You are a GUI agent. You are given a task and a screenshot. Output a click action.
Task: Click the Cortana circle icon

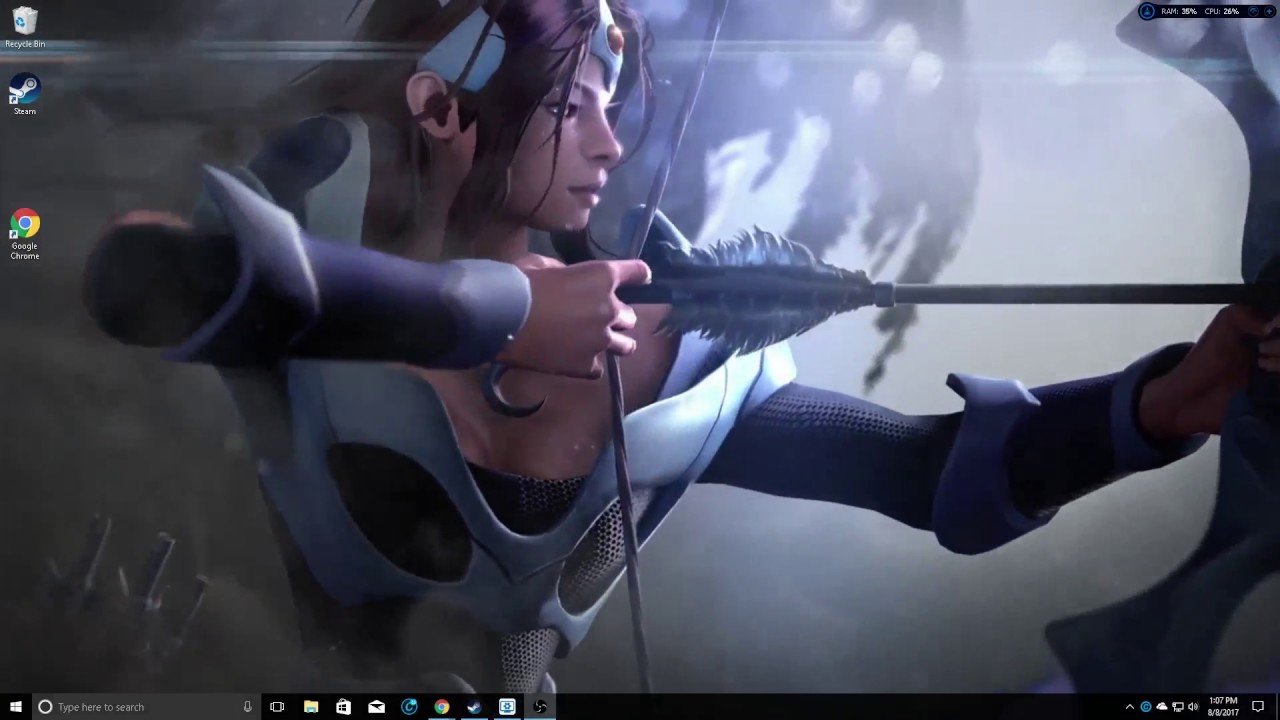(x=45, y=707)
